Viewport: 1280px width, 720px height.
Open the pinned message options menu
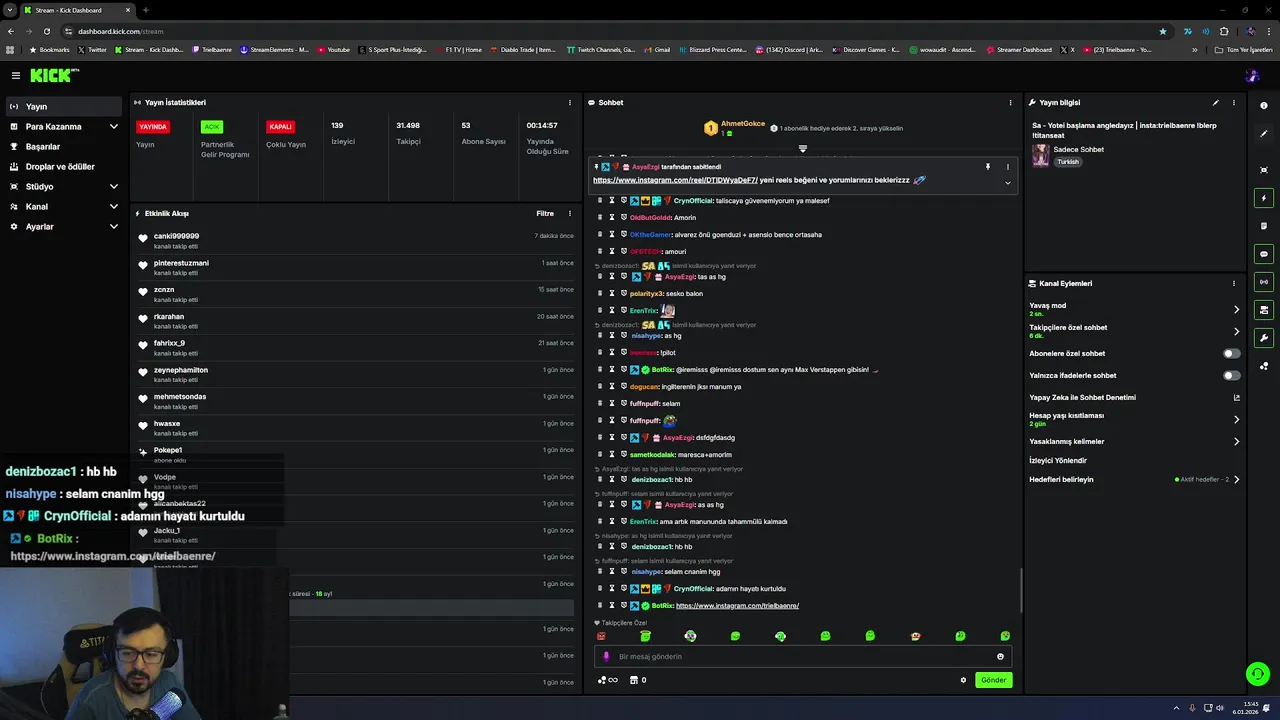pos(1008,167)
